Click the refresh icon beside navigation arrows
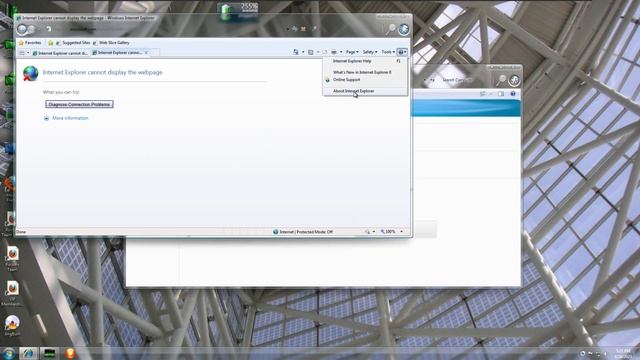 [48, 29]
